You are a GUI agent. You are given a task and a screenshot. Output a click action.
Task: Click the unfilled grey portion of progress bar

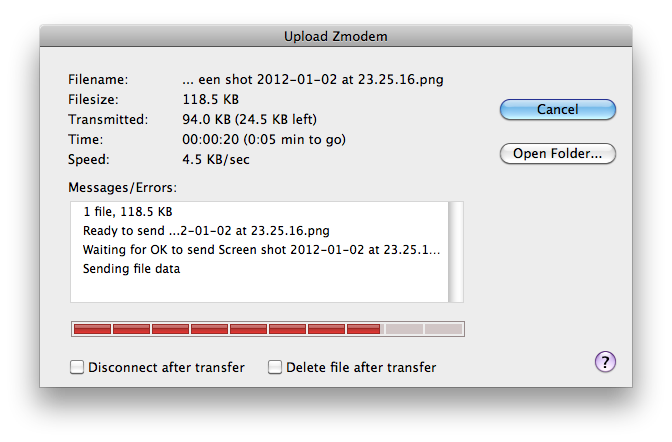click(x=423, y=329)
